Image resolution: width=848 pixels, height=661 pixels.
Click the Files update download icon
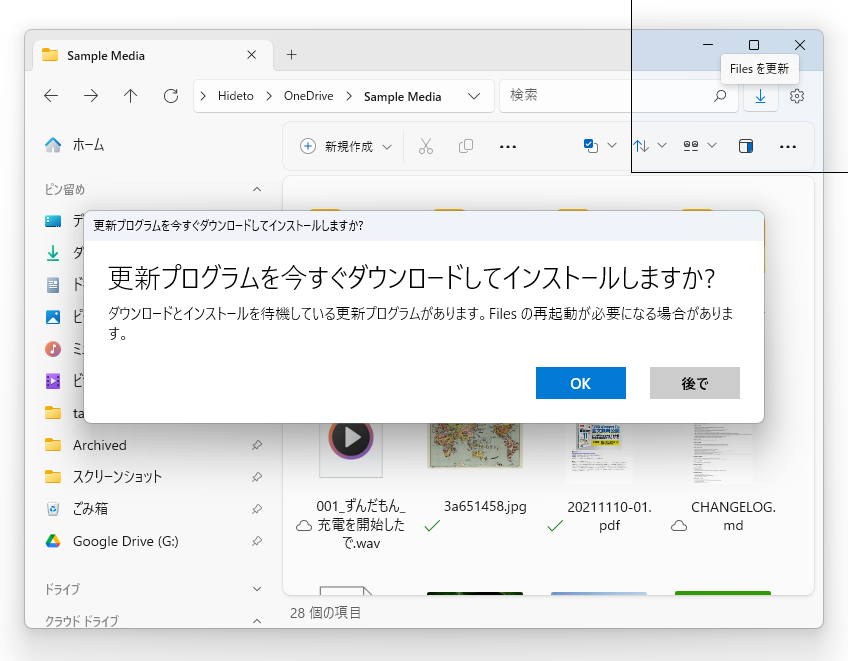point(760,96)
